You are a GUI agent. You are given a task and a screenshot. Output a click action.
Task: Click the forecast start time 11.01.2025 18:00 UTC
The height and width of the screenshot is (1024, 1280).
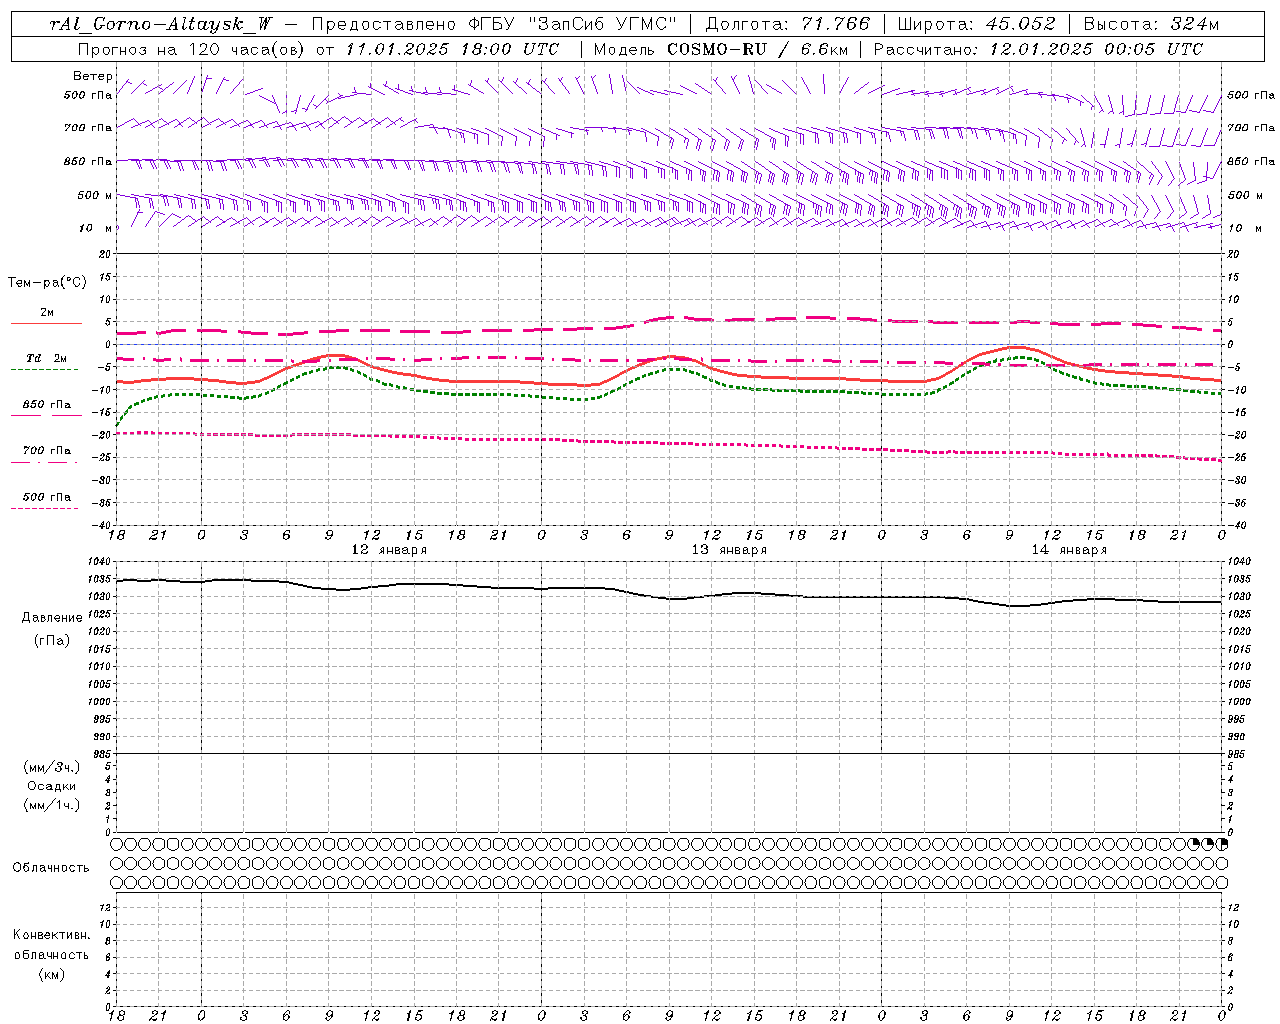[452, 49]
